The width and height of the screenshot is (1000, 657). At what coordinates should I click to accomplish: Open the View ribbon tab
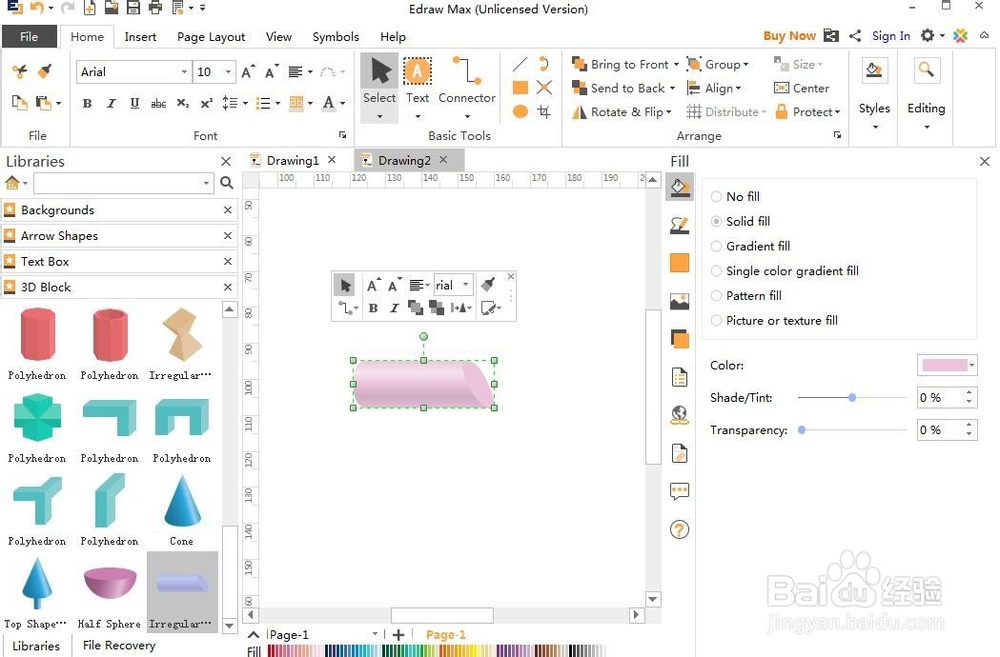pyautogui.click(x=279, y=37)
